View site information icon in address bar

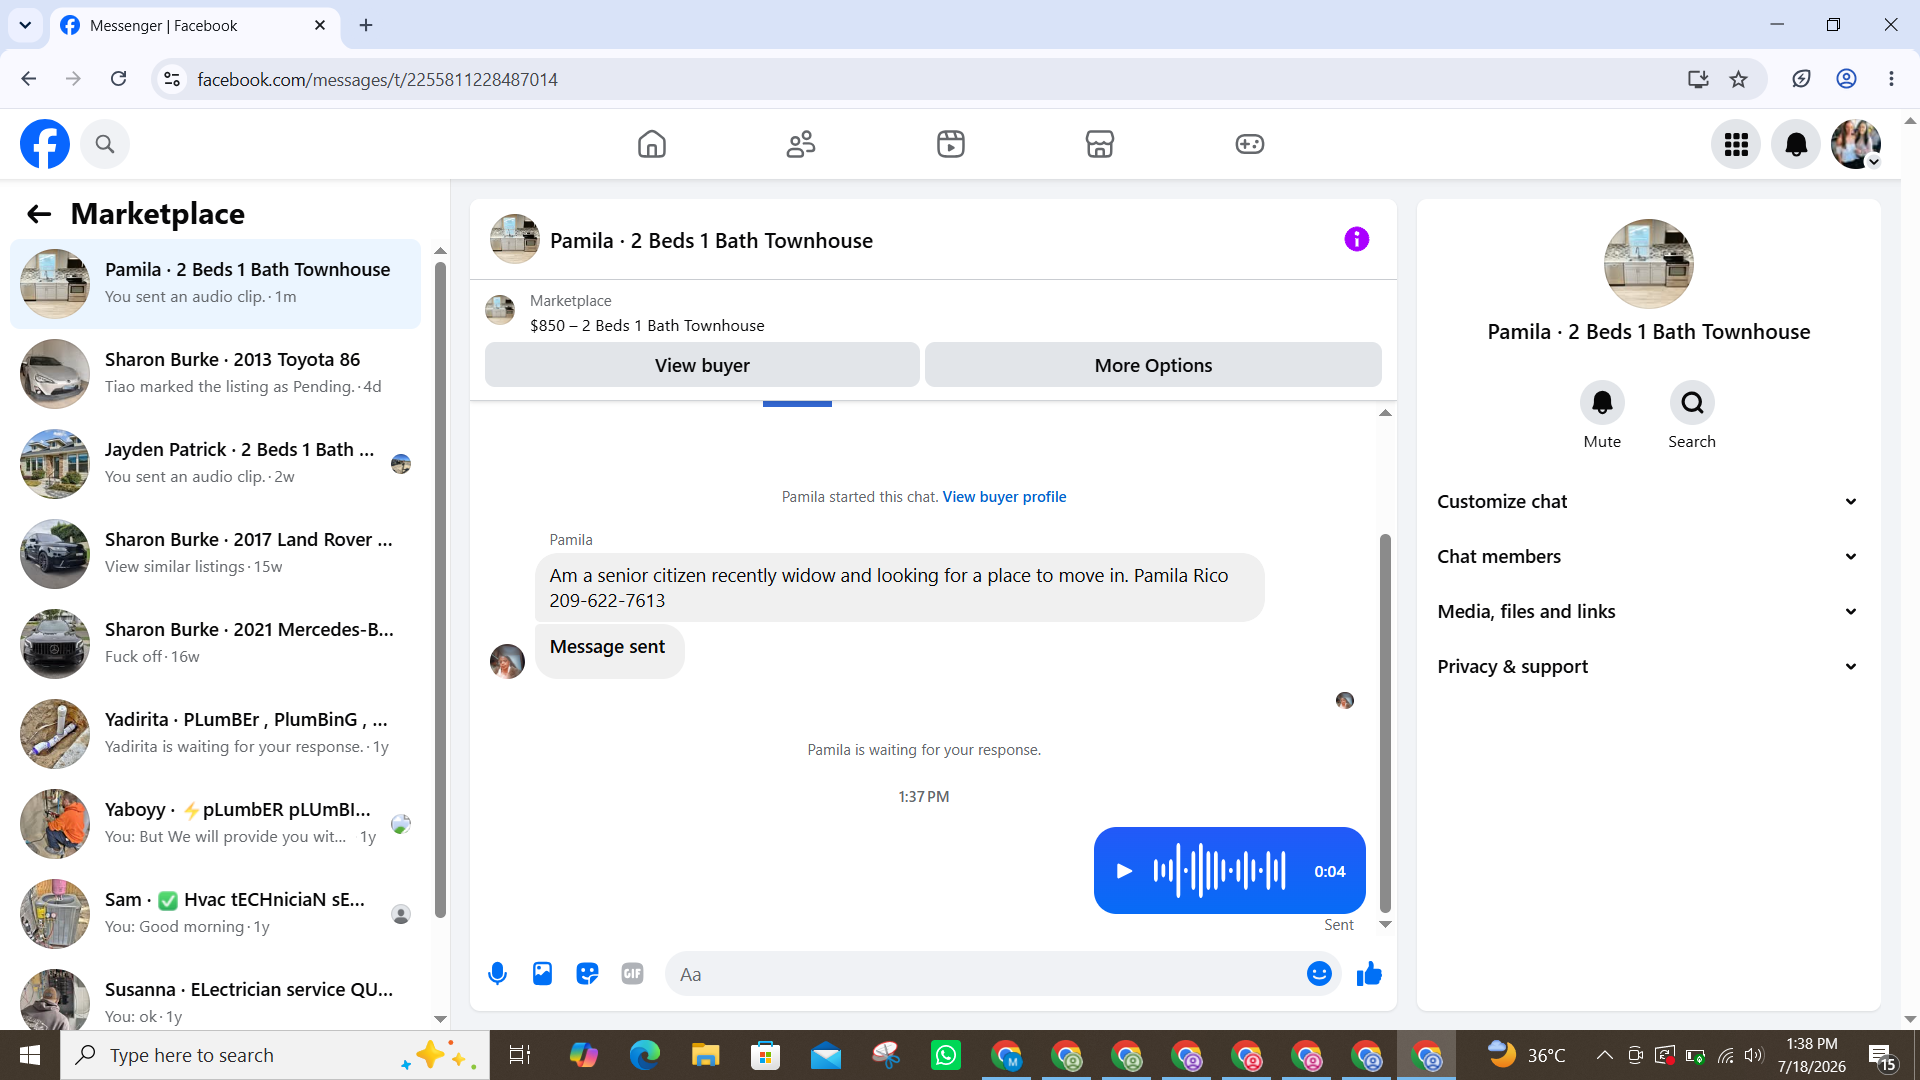pos(172,79)
